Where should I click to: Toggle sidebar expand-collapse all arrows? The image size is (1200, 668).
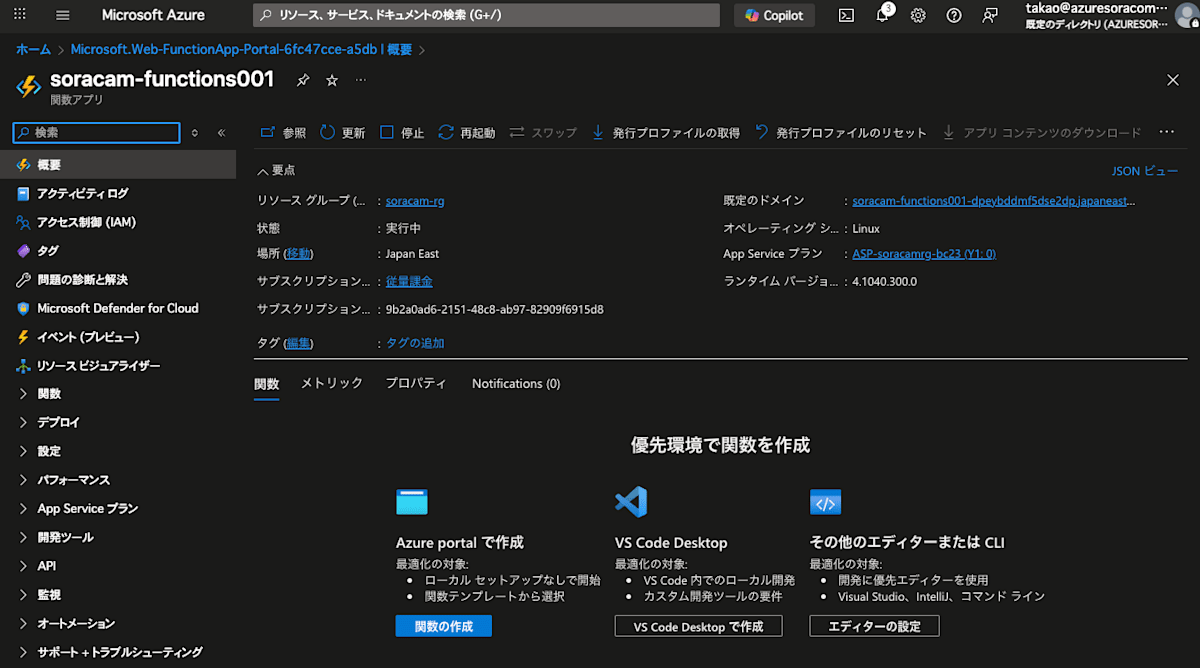click(195, 132)
